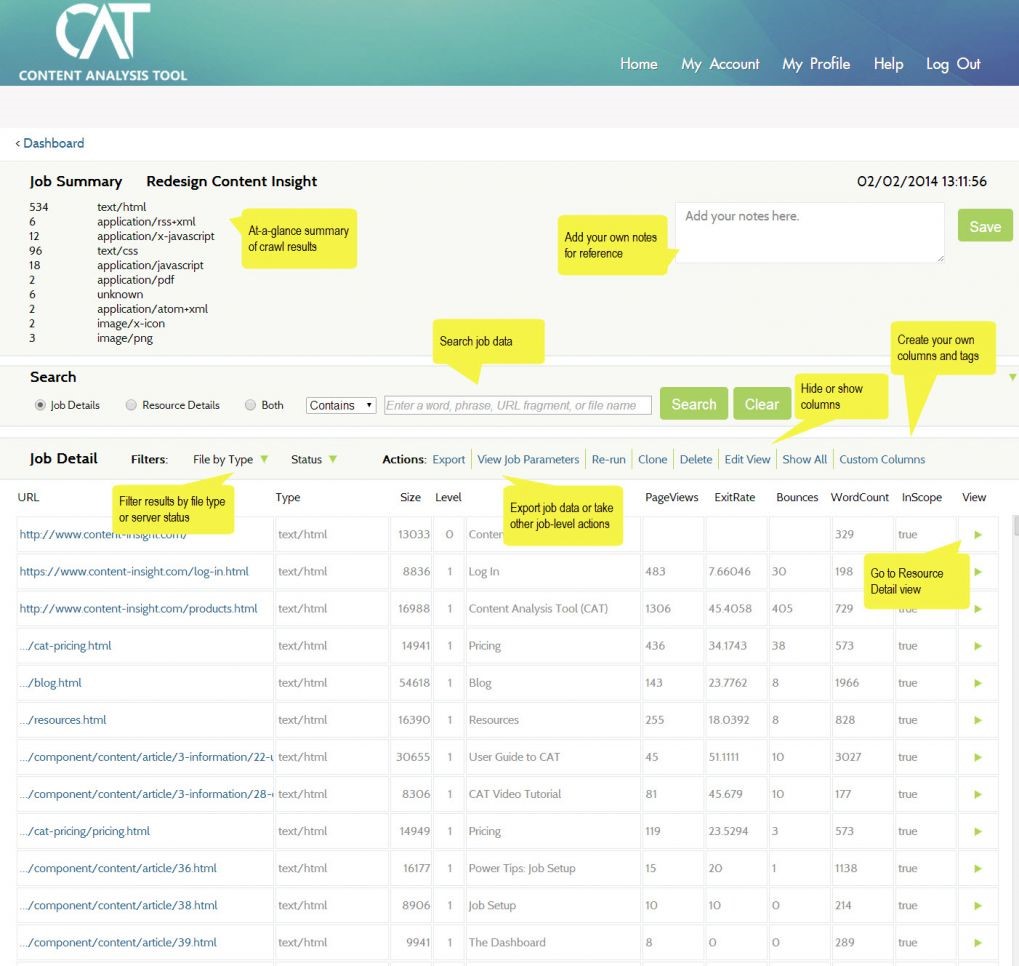This screenshot has width=1019, height=966.
Task: Select the Resource Details radio button
Action: [x=131, y=405]
